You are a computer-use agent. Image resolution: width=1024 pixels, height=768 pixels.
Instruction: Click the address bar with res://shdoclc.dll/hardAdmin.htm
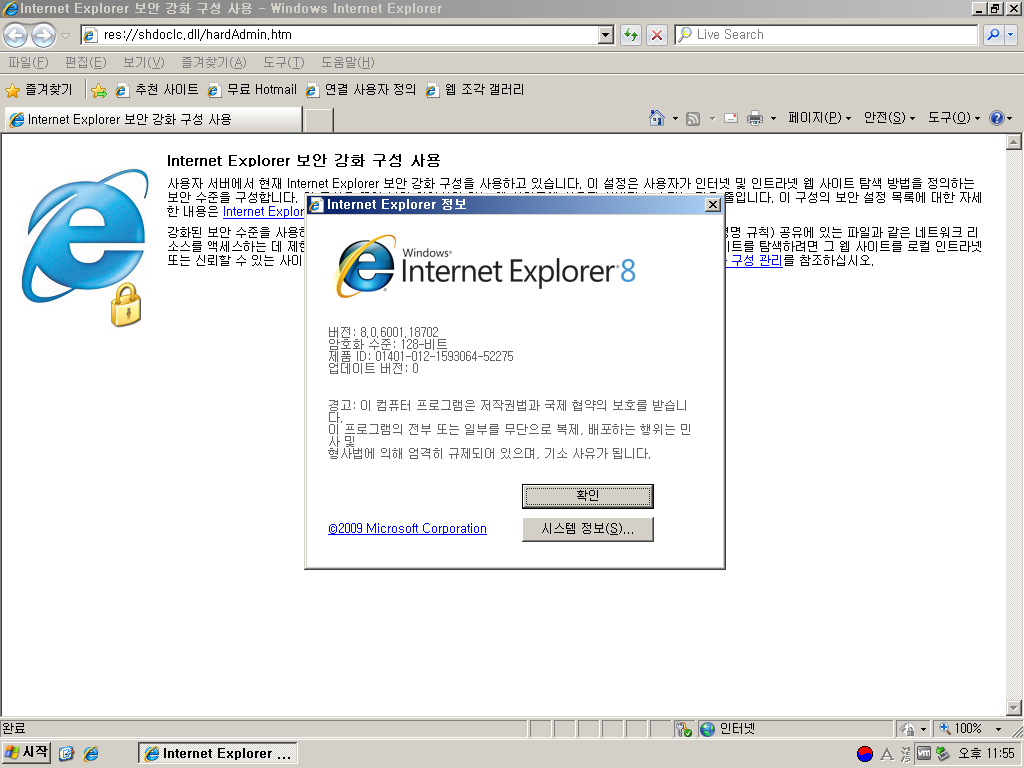pyautogui.click(x=340, y=35)
